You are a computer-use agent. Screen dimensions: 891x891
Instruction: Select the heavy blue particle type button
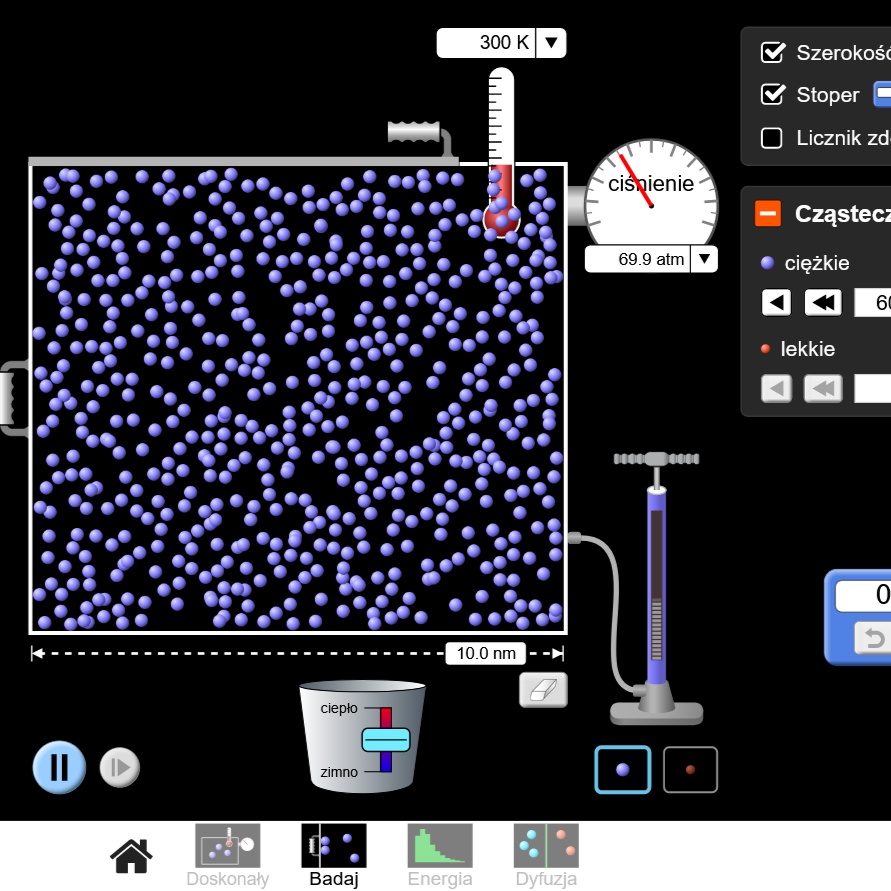(x=623, y=770)
